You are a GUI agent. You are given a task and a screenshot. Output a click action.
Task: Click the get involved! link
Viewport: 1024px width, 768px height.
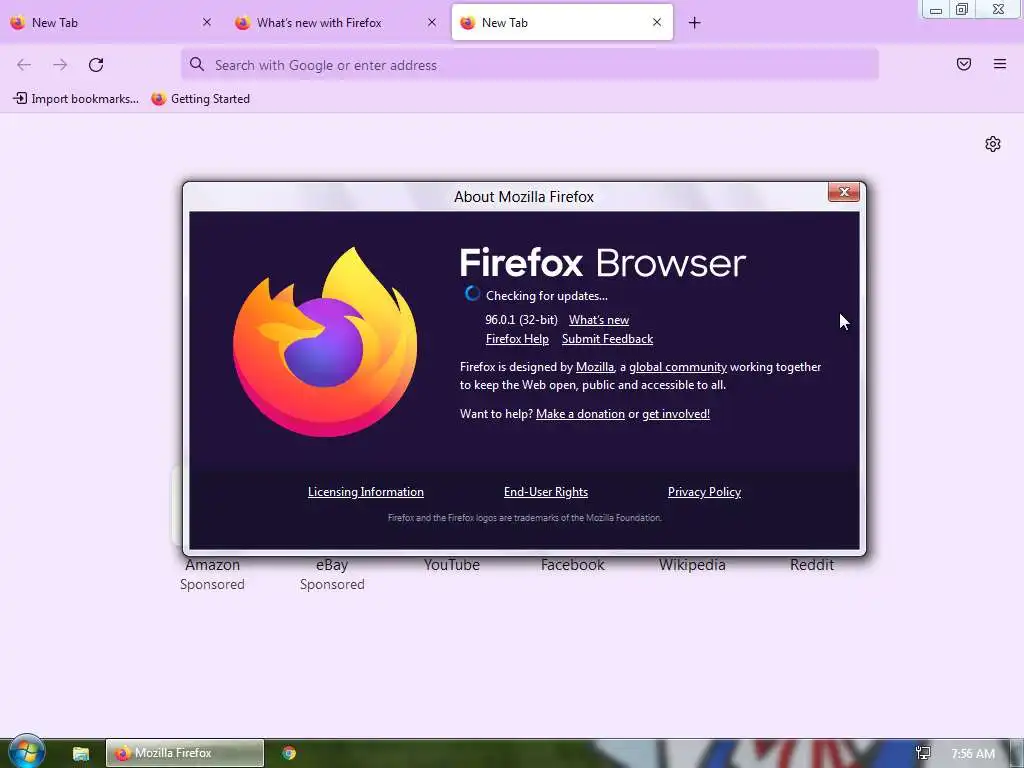point(676,414)
